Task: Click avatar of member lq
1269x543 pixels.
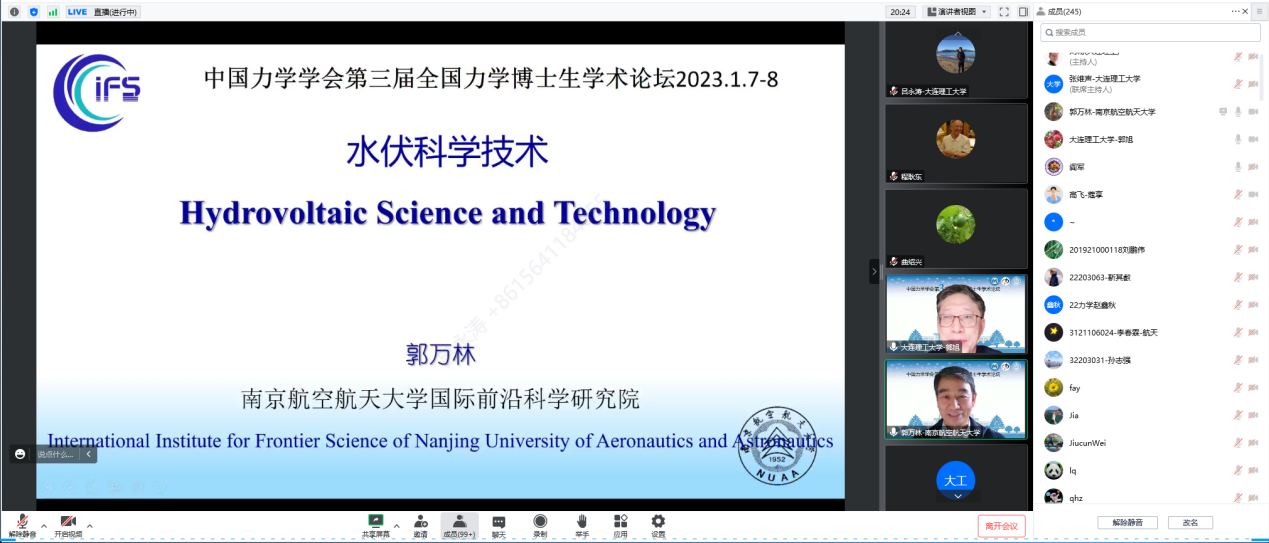Action: pyautogui.click(x=1053, y=470)
